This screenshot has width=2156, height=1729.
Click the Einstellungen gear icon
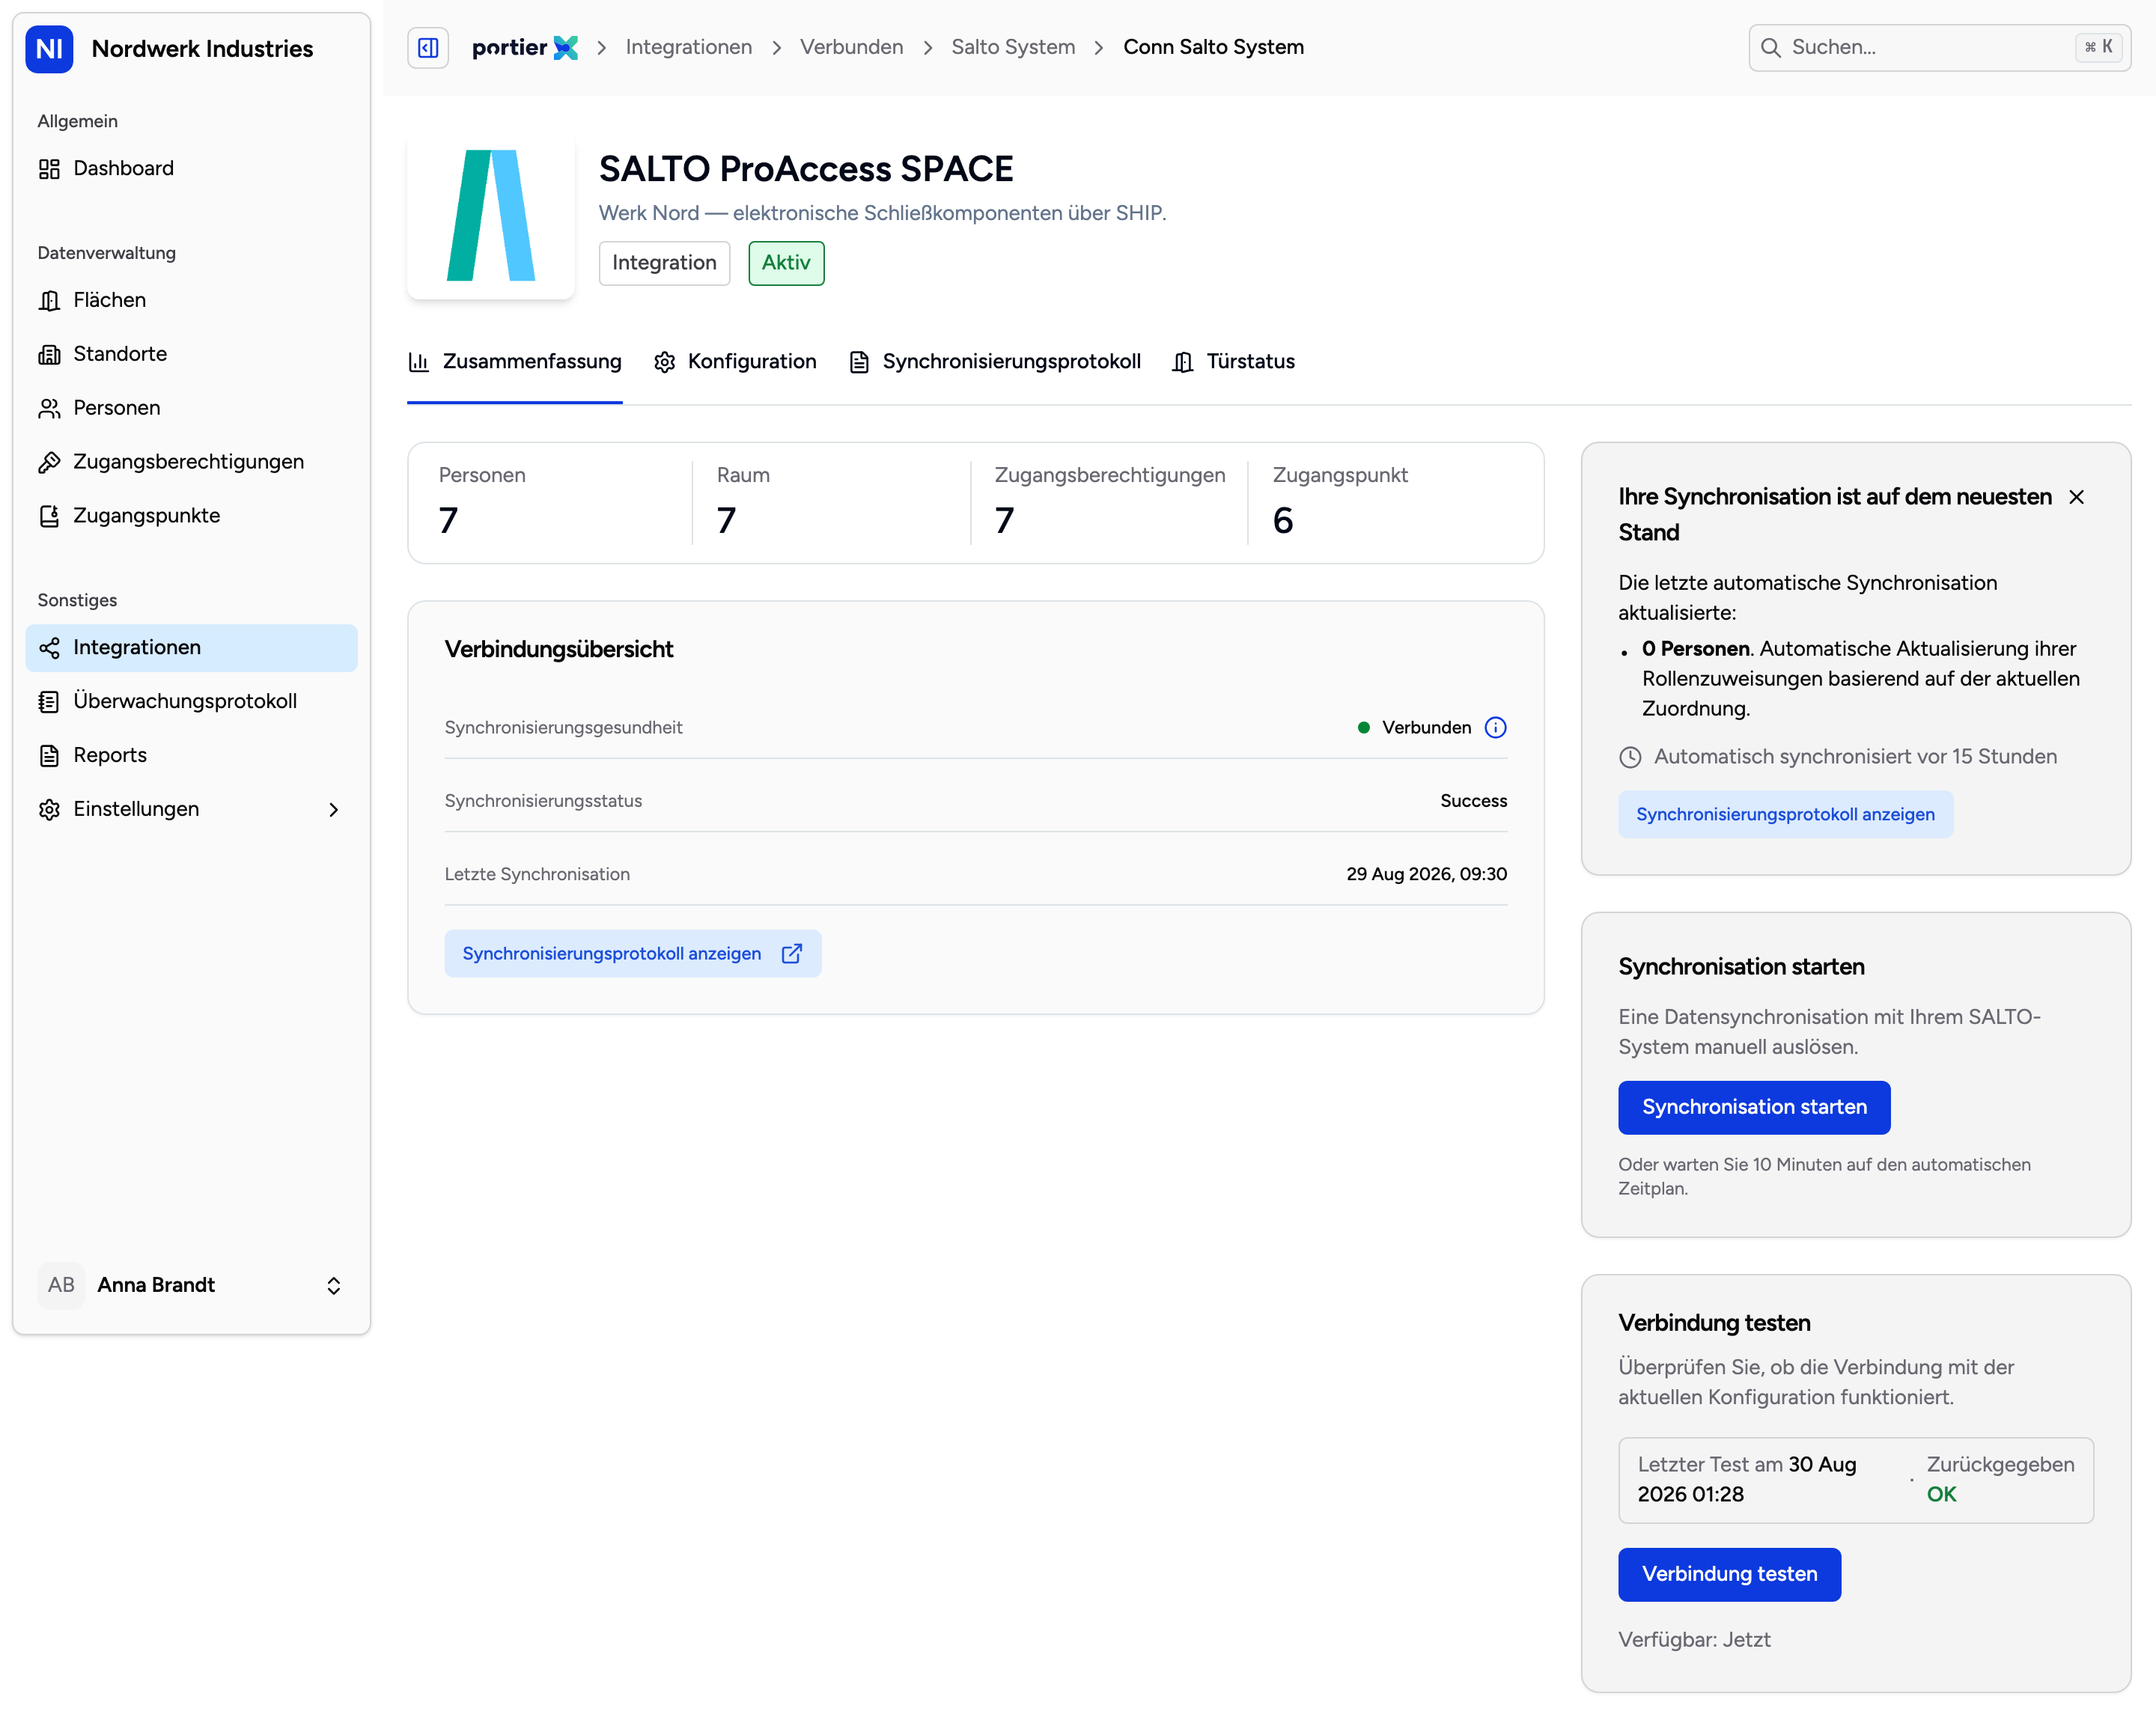click(x=49, y=810)
